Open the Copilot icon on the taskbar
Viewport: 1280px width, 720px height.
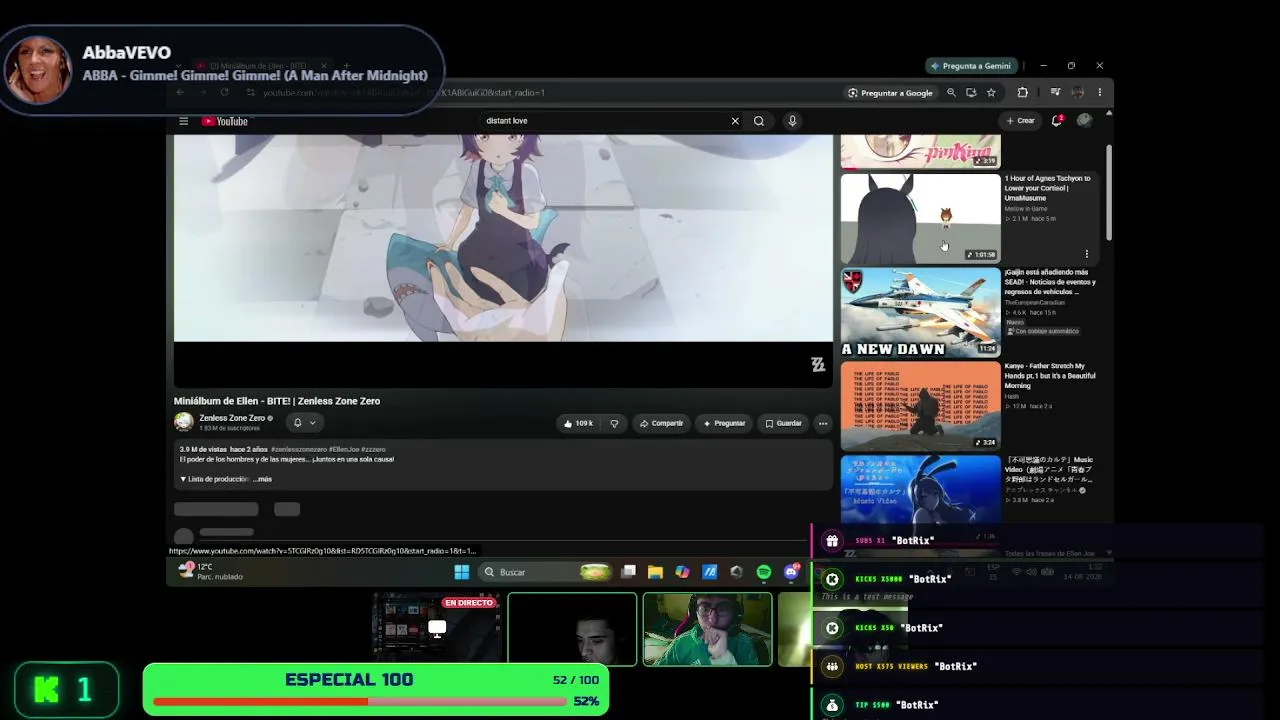(682, 572)
